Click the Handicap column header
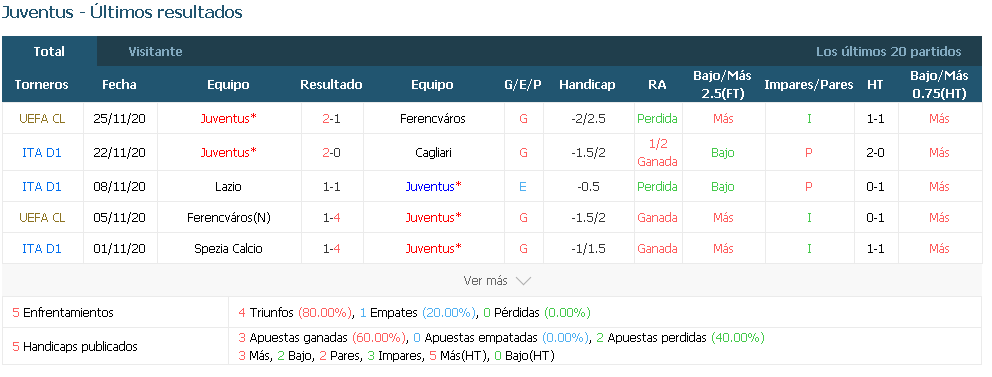Screen dimensions: 992x377 [587, 85]
